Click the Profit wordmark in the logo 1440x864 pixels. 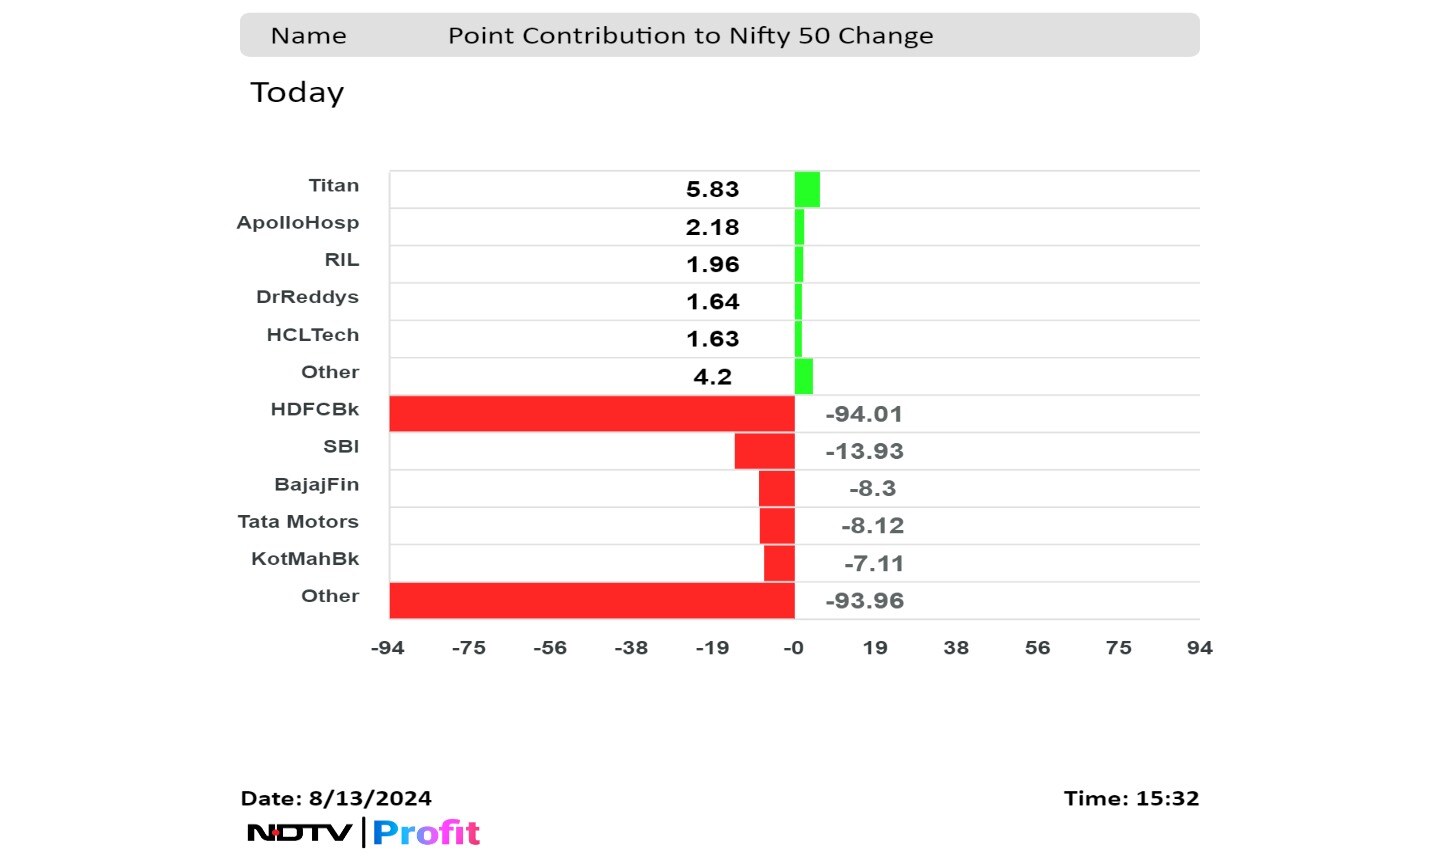pyautogui.click(x=426, y=832)
